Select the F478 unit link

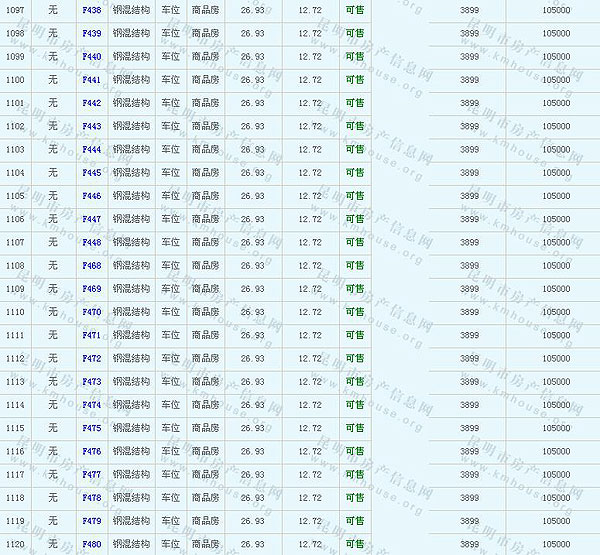[x=91, y=498]
